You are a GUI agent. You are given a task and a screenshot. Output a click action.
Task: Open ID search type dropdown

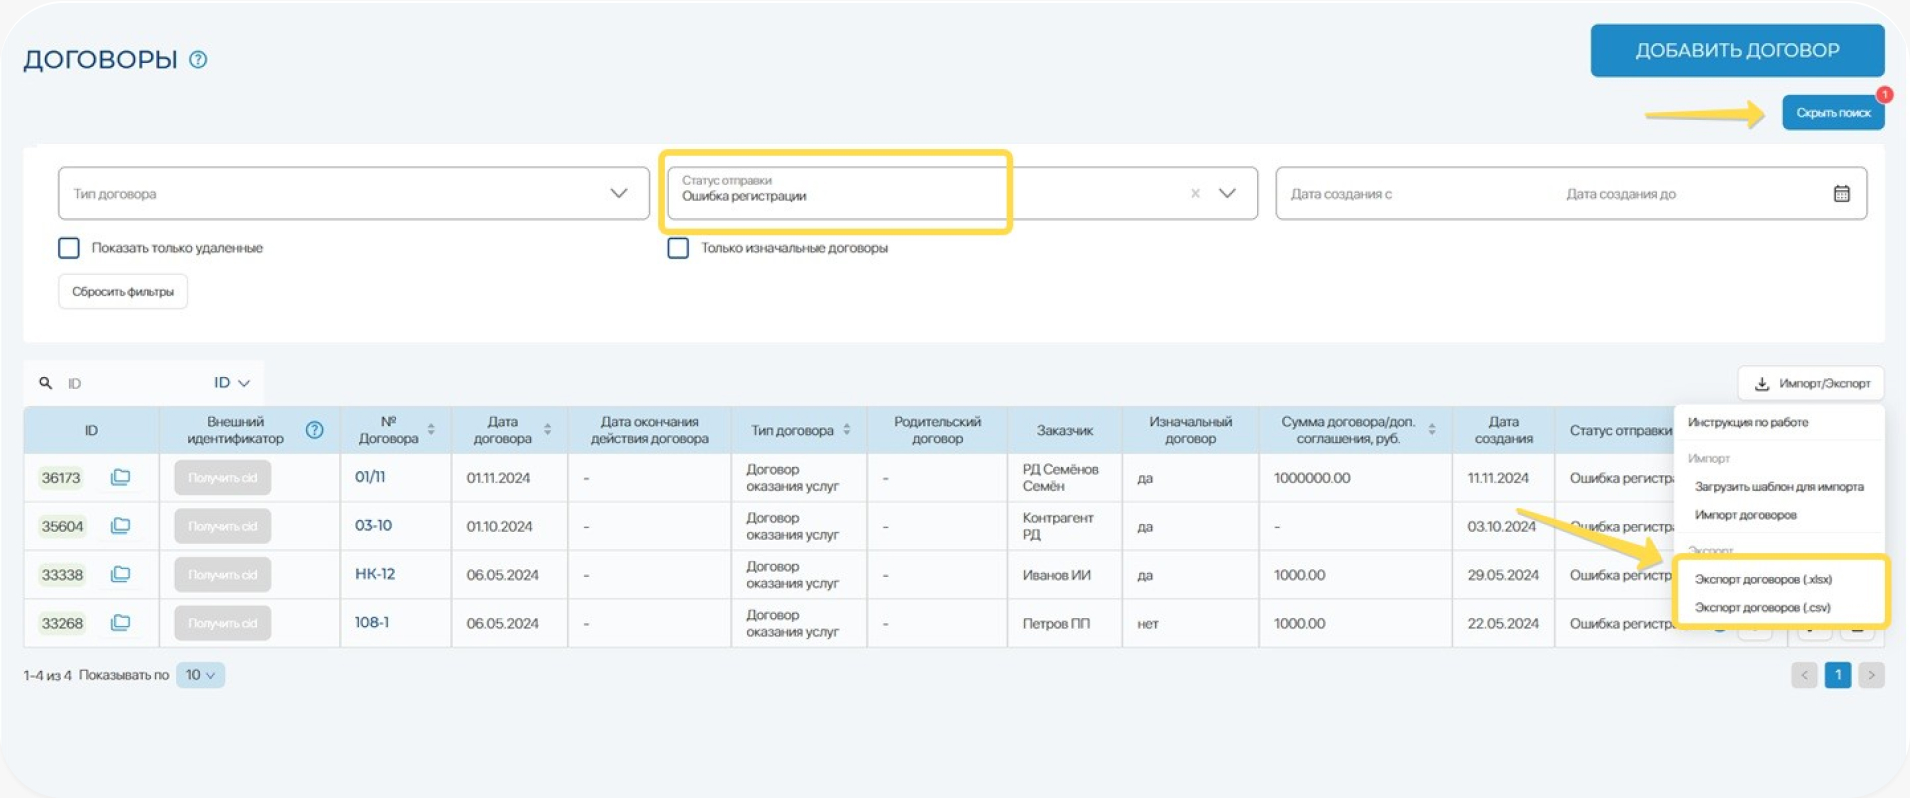tap(231, 383)
